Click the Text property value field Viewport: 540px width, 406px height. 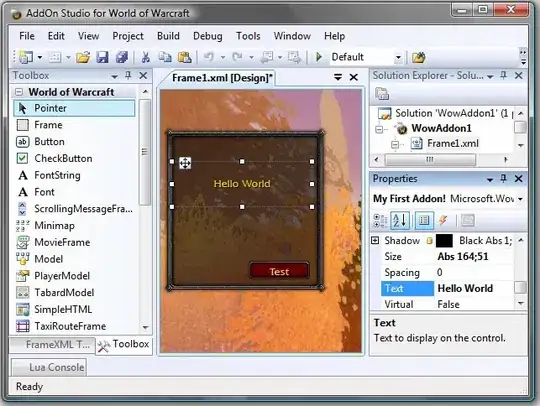pyautogui.click(x=475, y=288)
